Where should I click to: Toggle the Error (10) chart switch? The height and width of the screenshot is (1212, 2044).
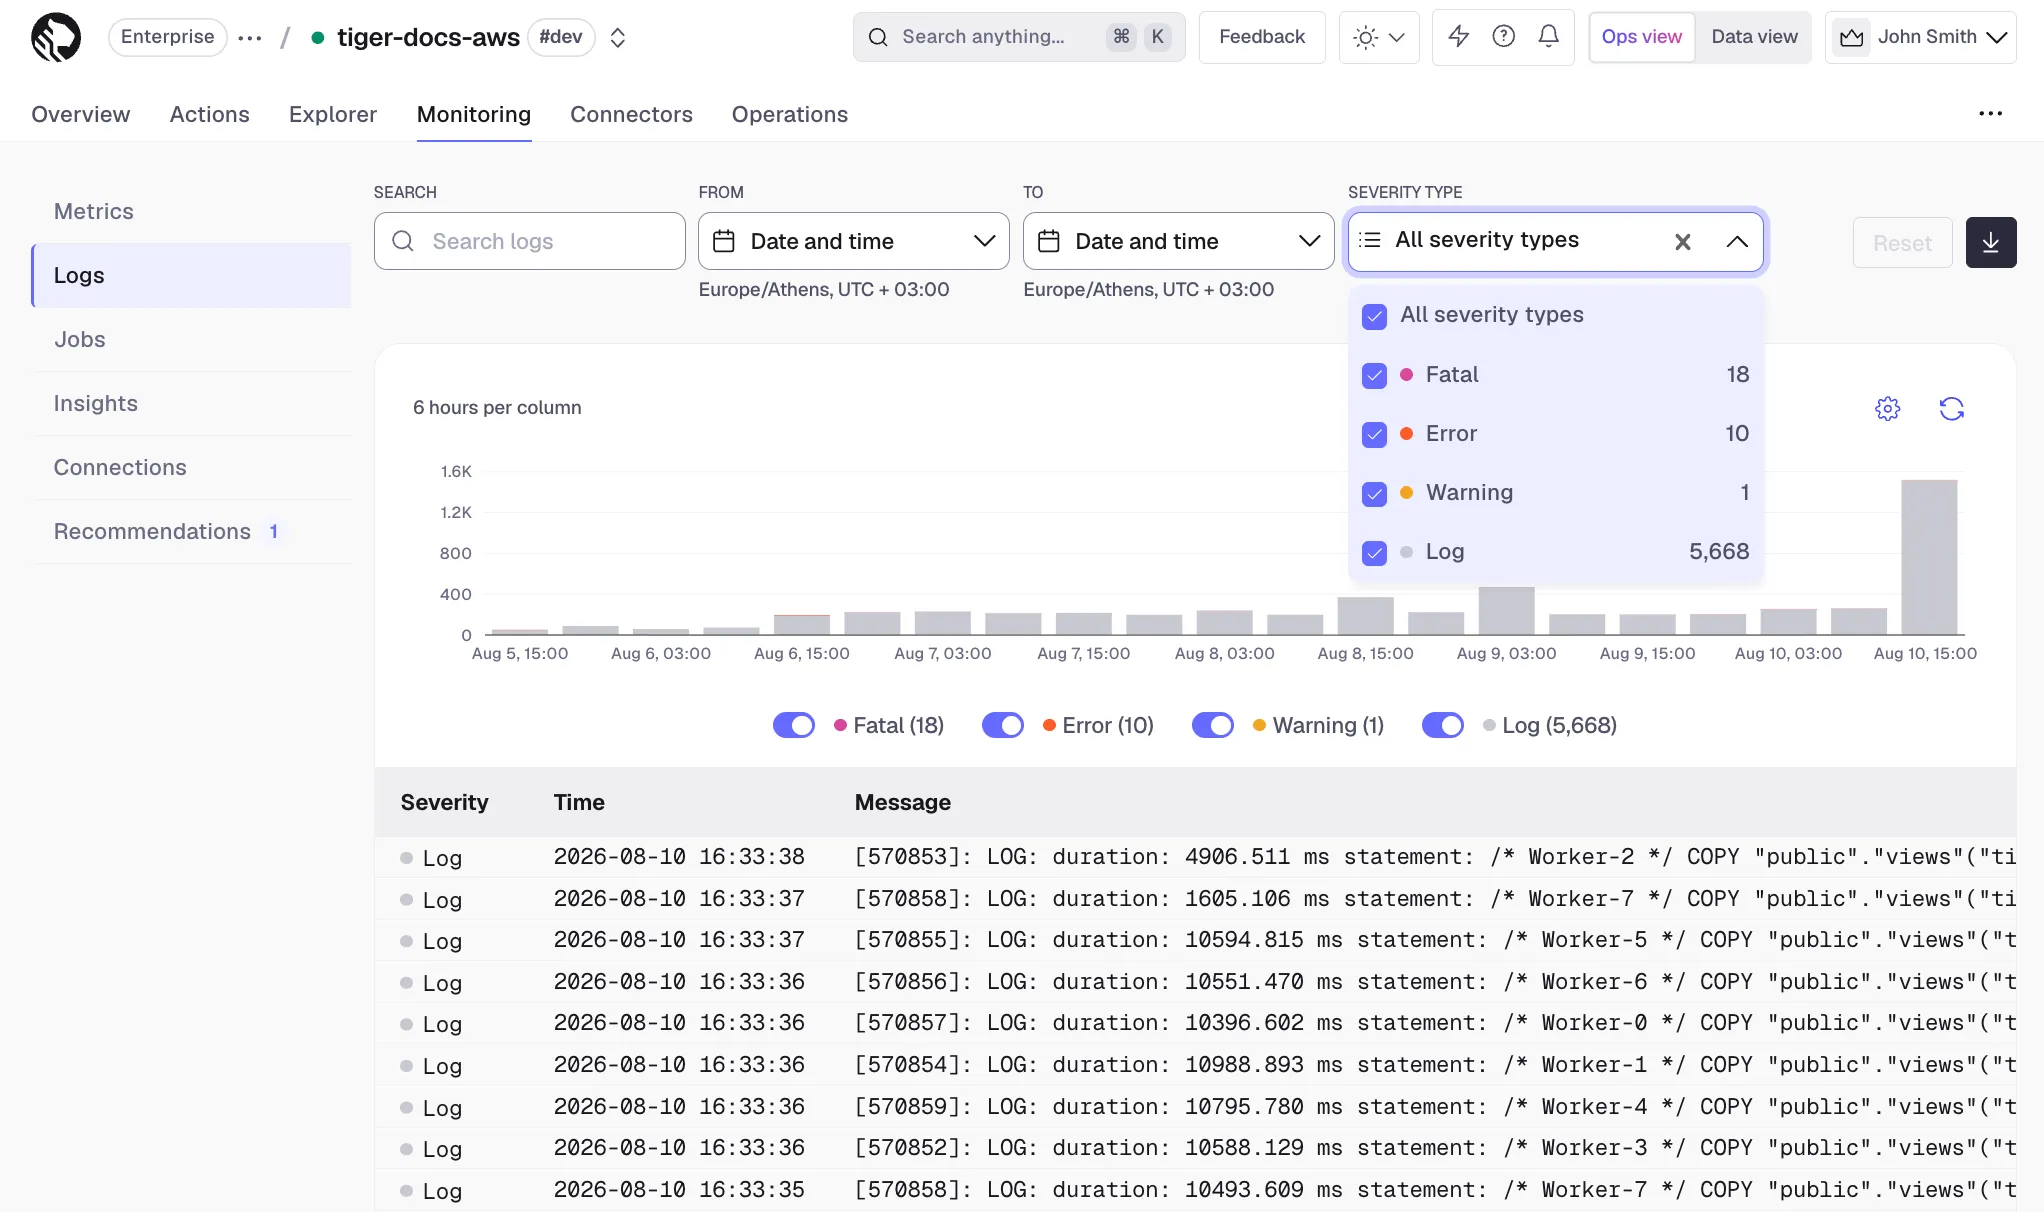[1003, 725]
